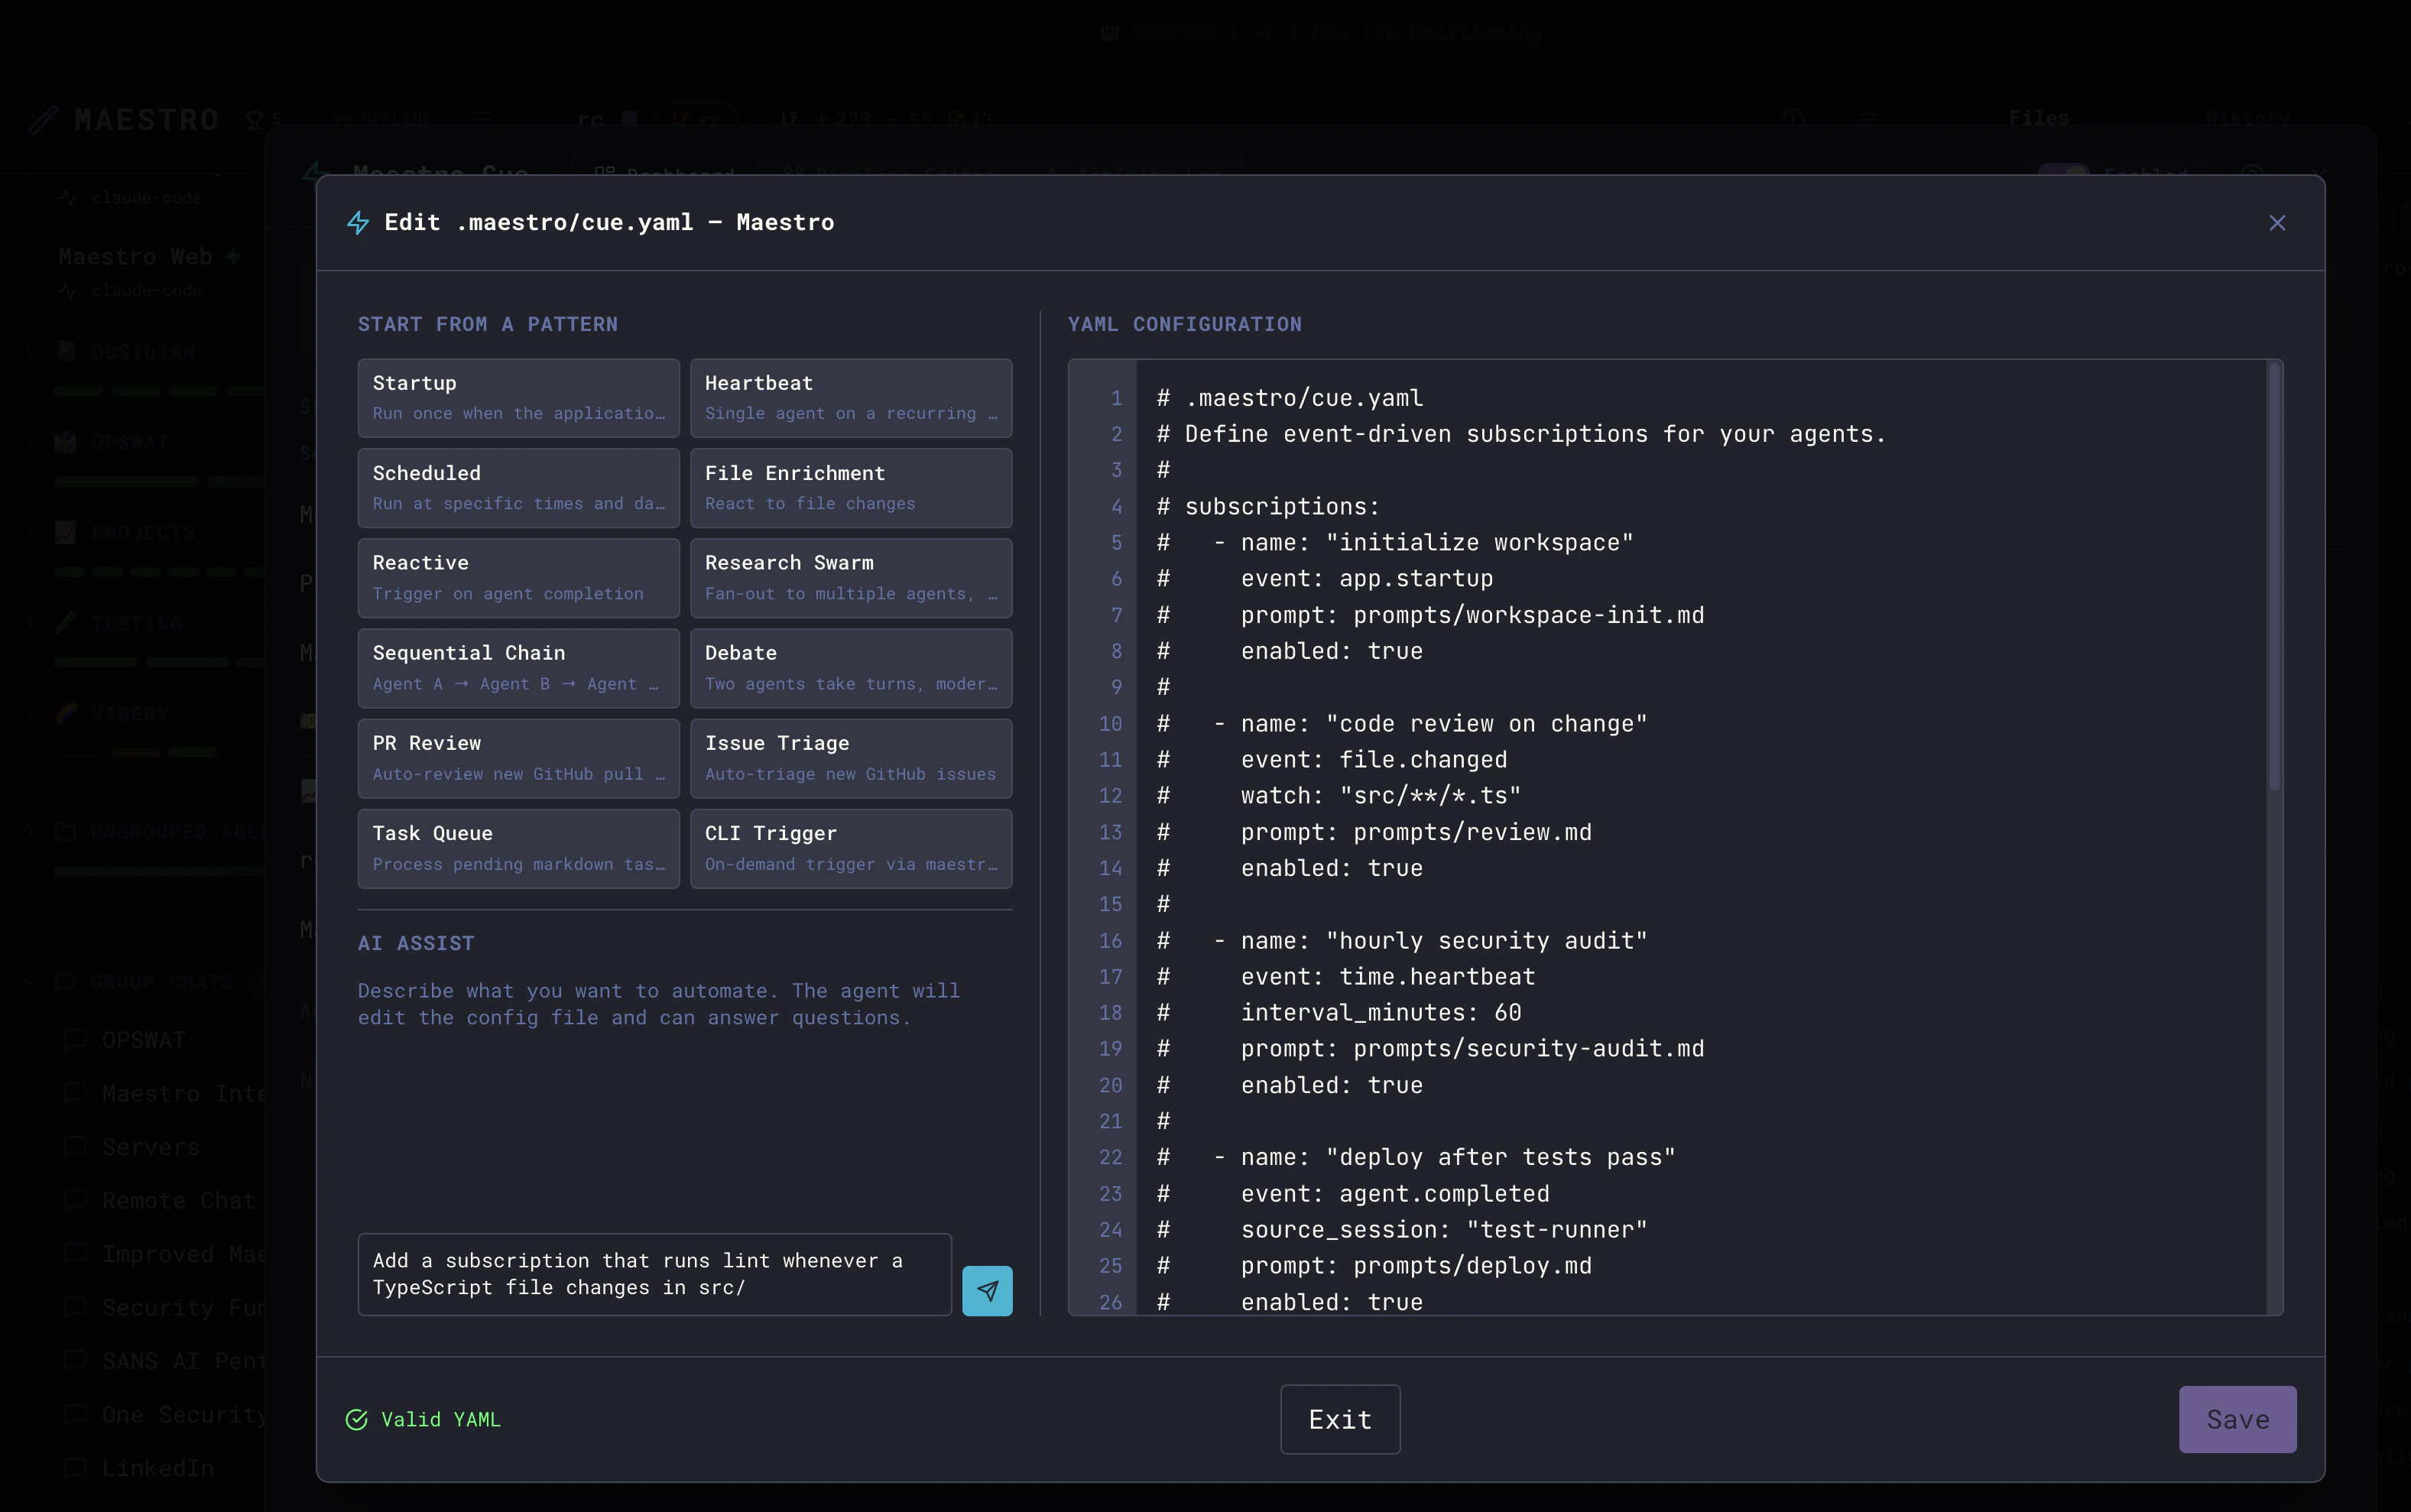
Task: Click the YAML editor vertical scrollbar
Action: coord(2274,577)
